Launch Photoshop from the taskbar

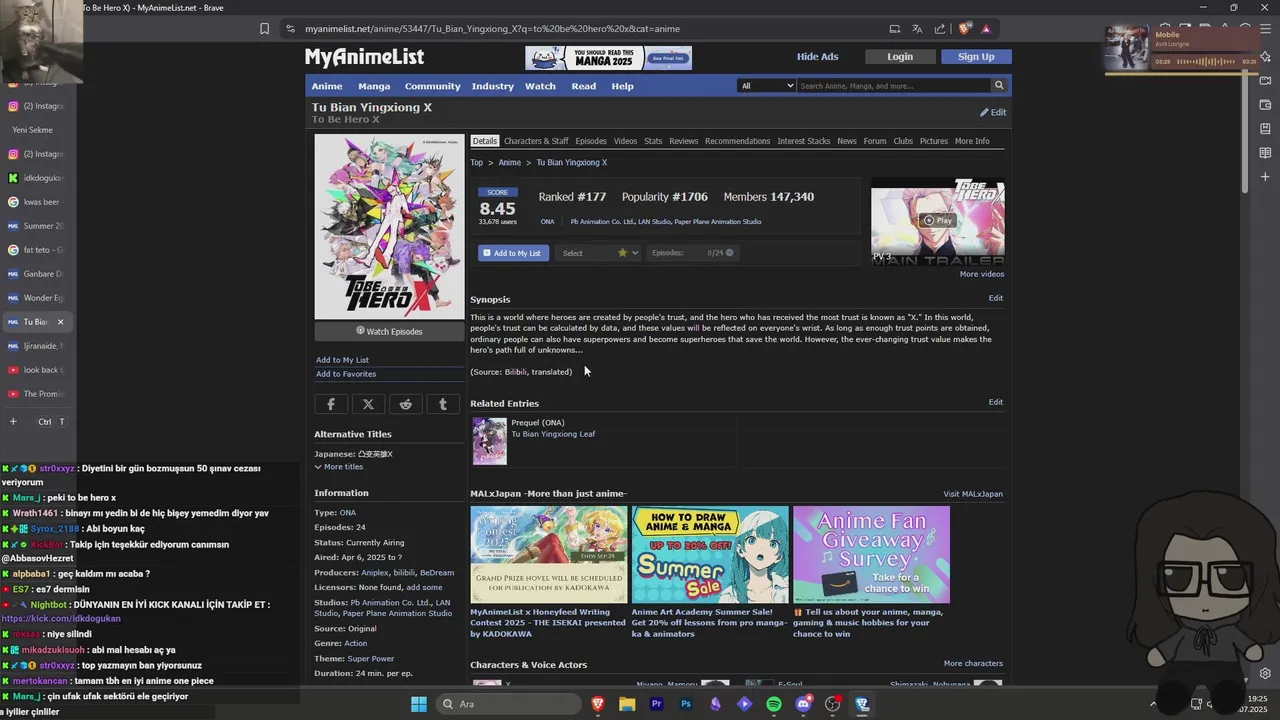[686, 704]
